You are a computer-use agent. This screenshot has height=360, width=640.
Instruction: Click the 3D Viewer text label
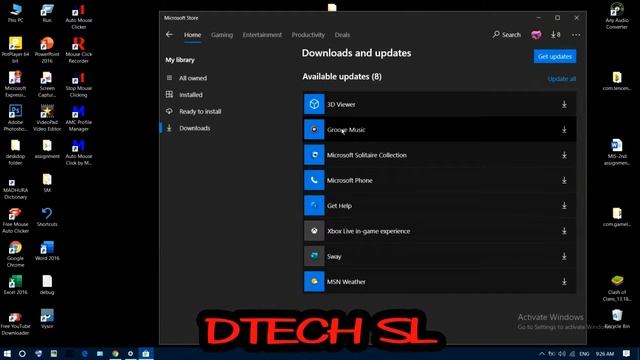pos(341,104)
